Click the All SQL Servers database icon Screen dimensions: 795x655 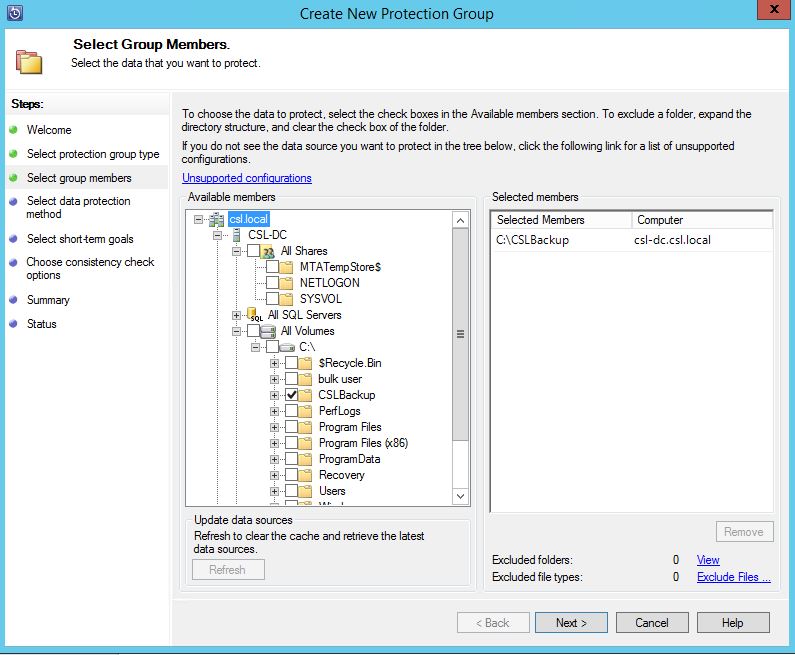click(x=255, y=315)
